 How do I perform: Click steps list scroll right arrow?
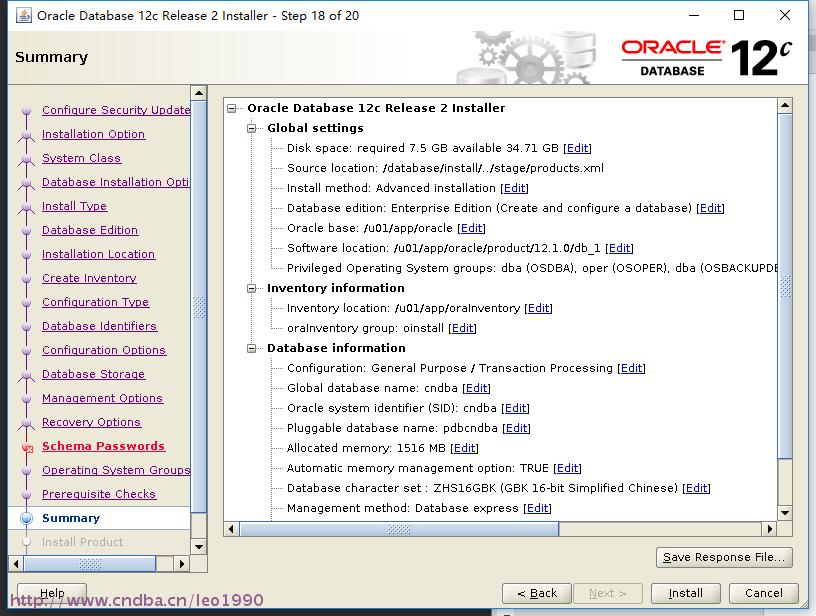coord(181,563)
